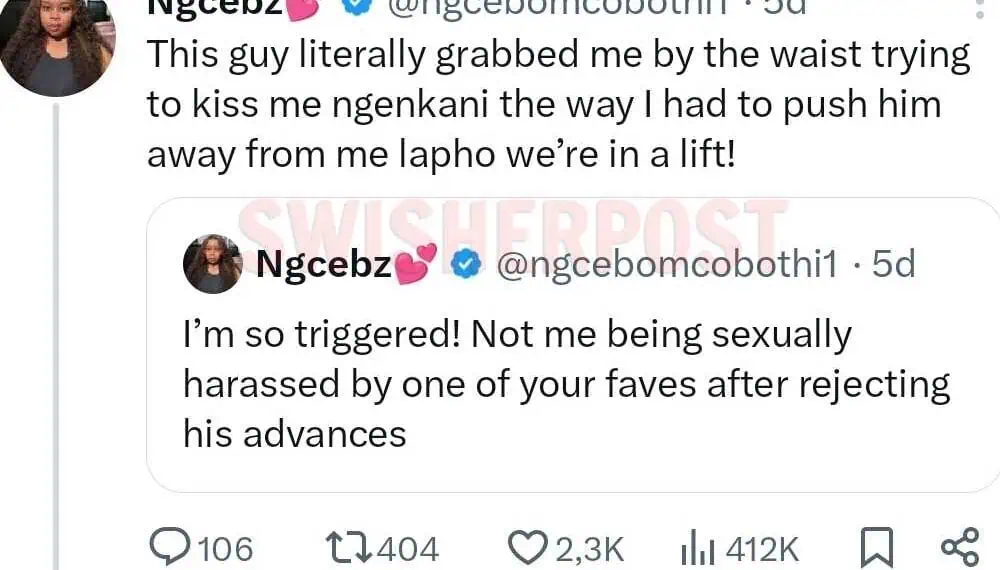The height and width of the screenshot is (570, 1000).
Task: Click the small avatar in the quoted tweet
Action: pos(212,264)
